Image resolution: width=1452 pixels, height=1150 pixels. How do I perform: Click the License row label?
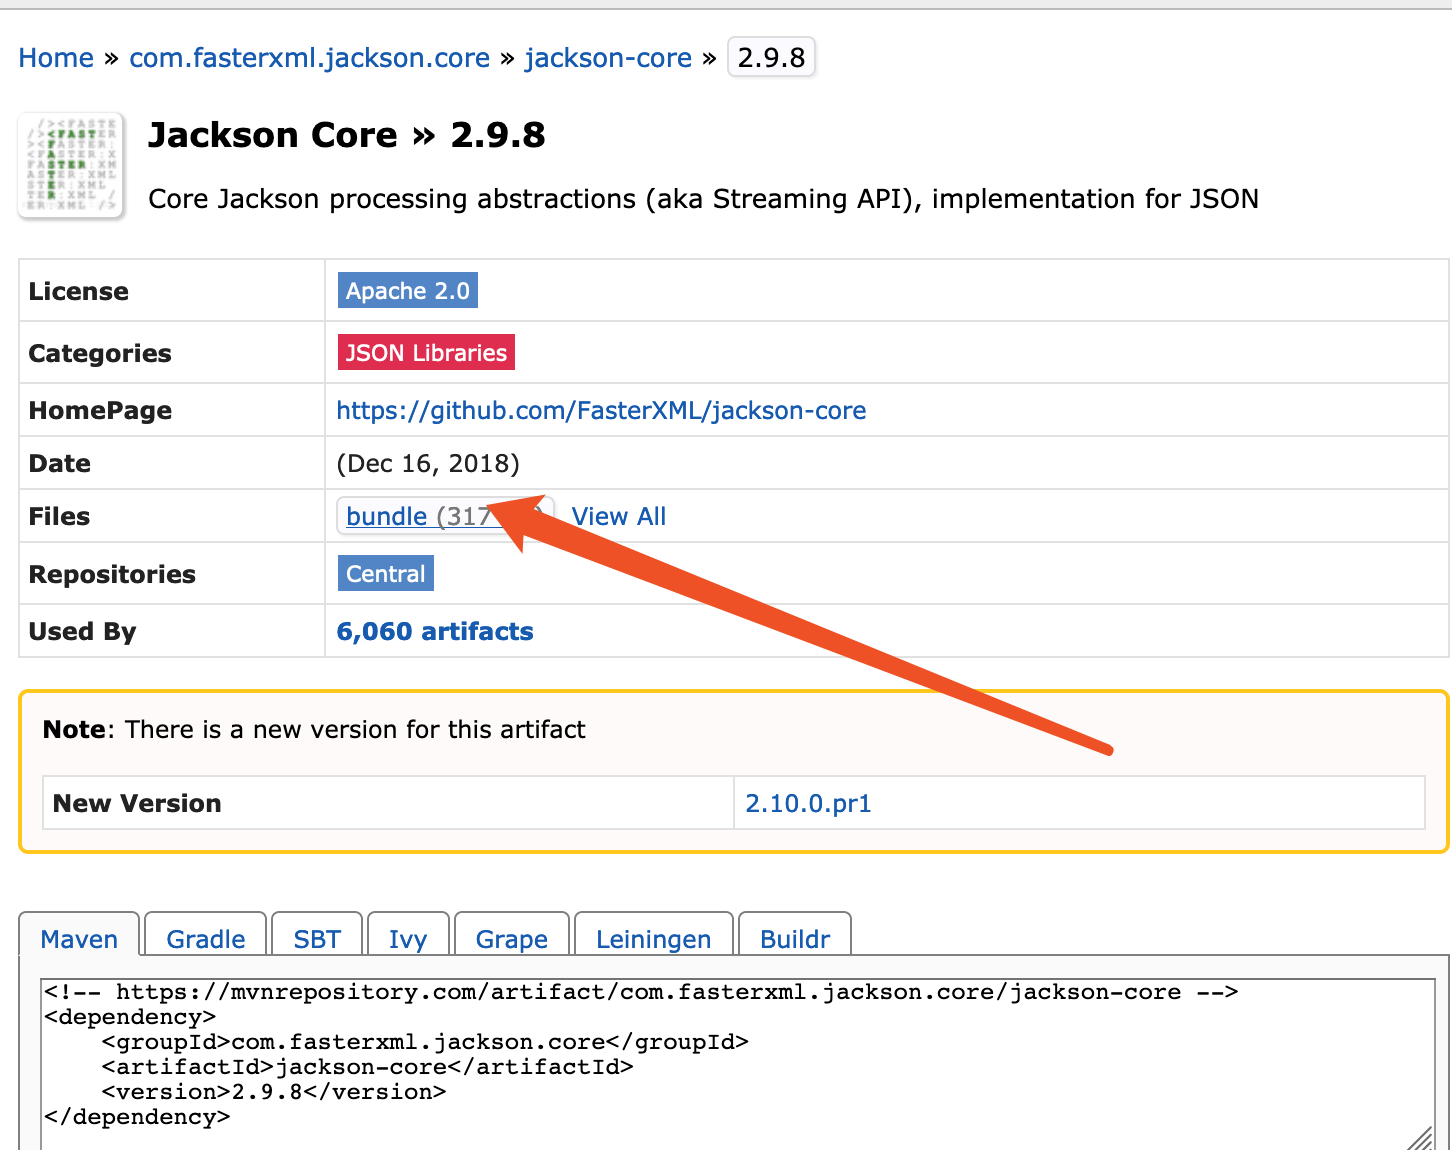coord(79,291)
